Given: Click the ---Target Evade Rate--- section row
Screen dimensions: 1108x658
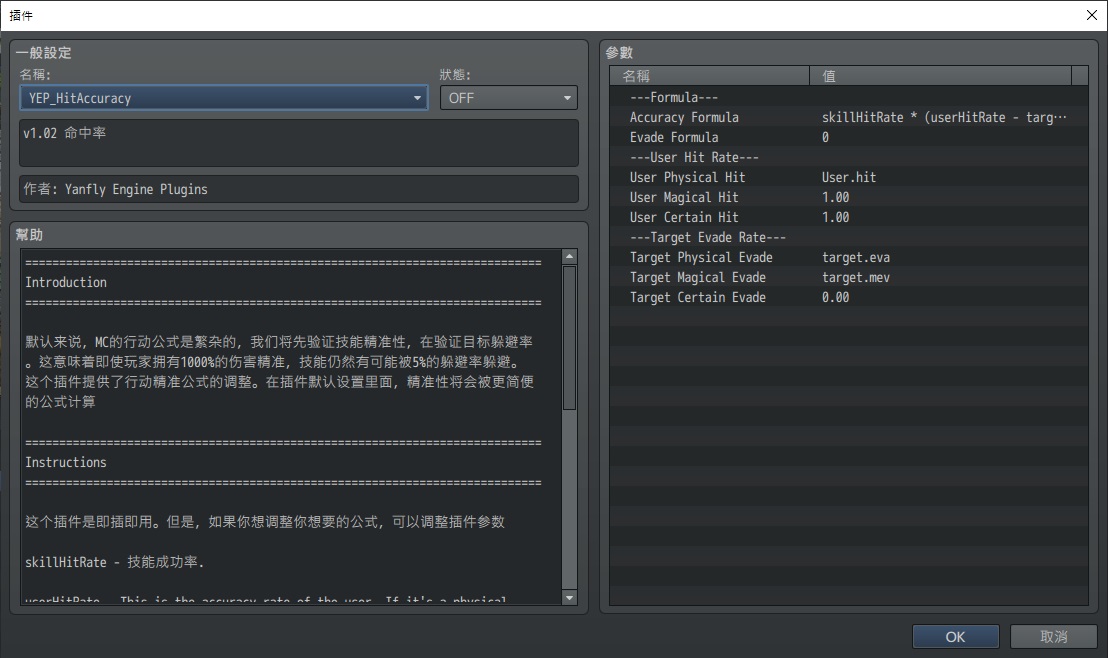Looking at the screenshot, I should tap(849, 237).
